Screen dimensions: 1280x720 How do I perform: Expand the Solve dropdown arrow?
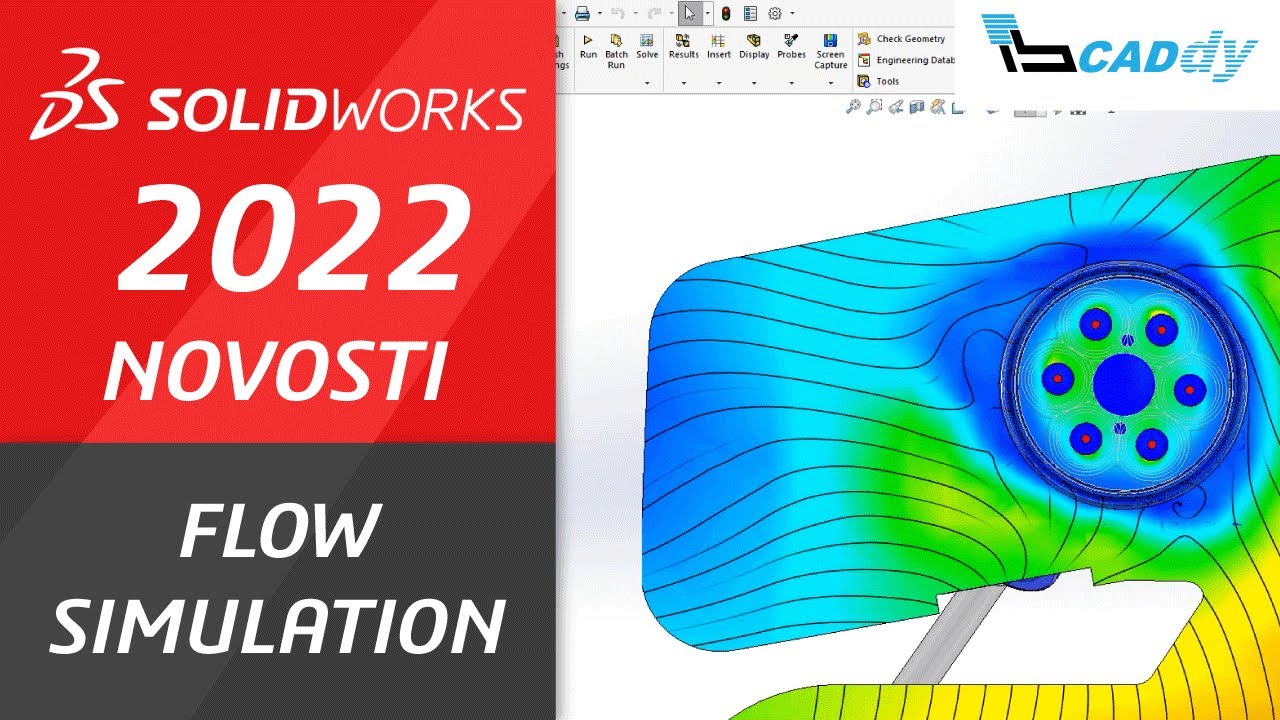[647, 83]
